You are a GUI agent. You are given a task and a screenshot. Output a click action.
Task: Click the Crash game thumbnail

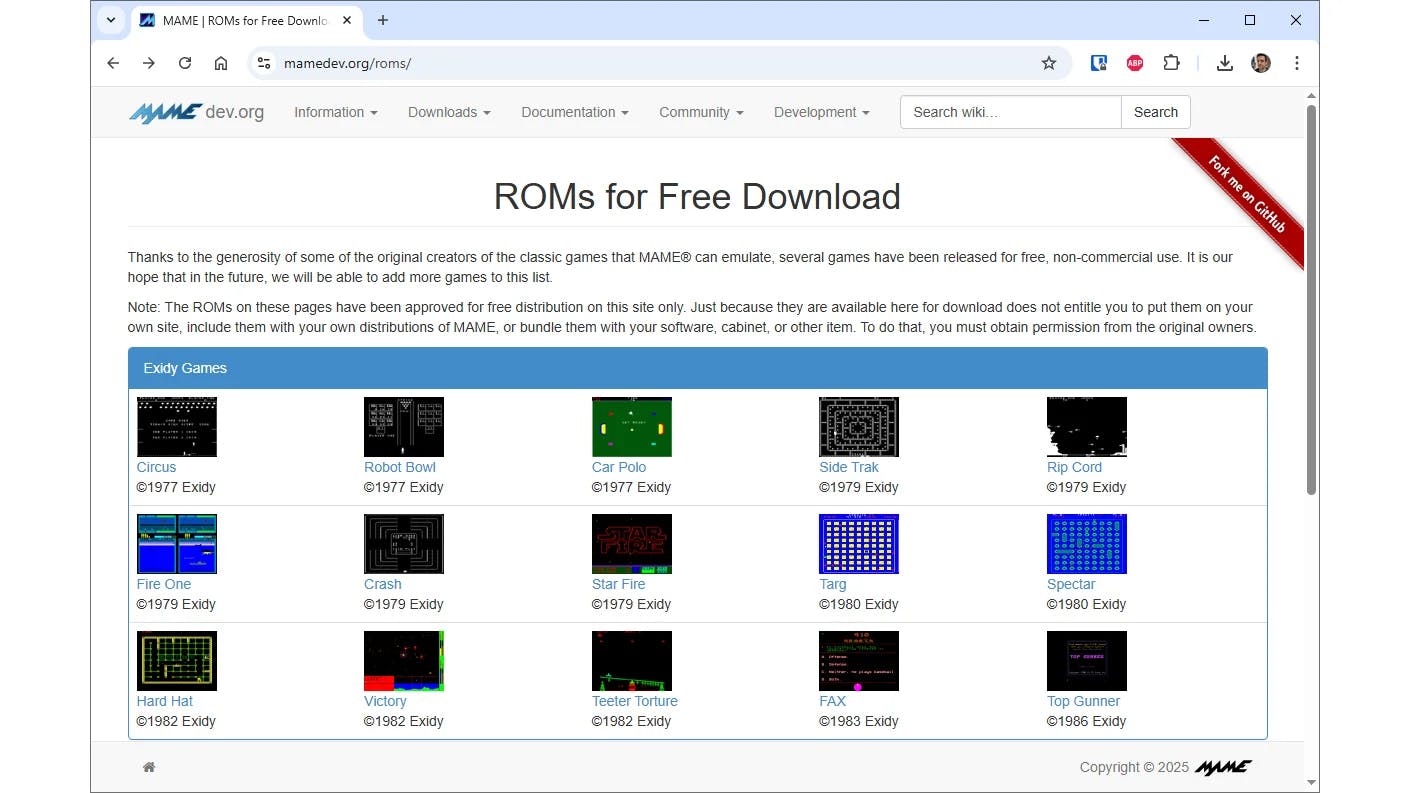[404, 544]
